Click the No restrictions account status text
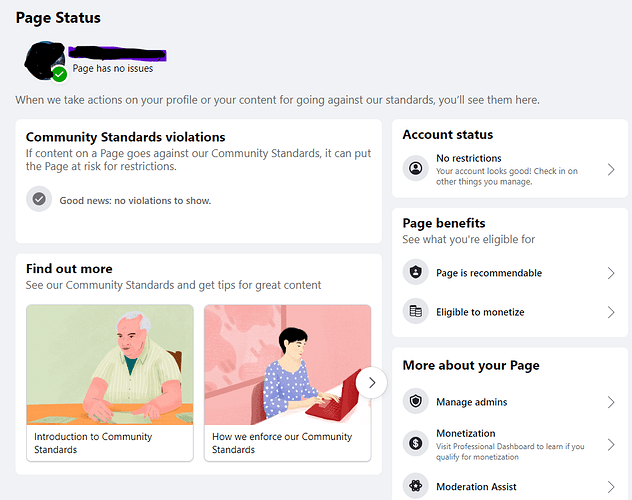The width and height of the screenshot is (632, 500). 469,158
